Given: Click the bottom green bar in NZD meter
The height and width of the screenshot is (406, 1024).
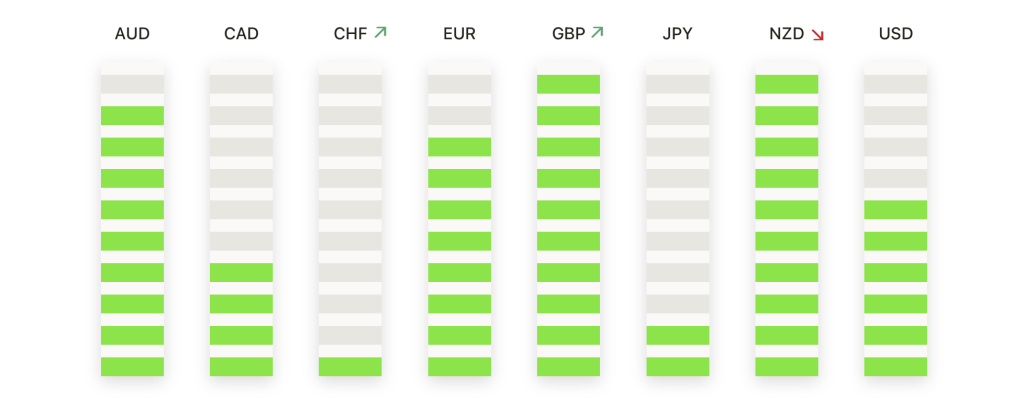Looking at the screenshot, I should 786,366.
